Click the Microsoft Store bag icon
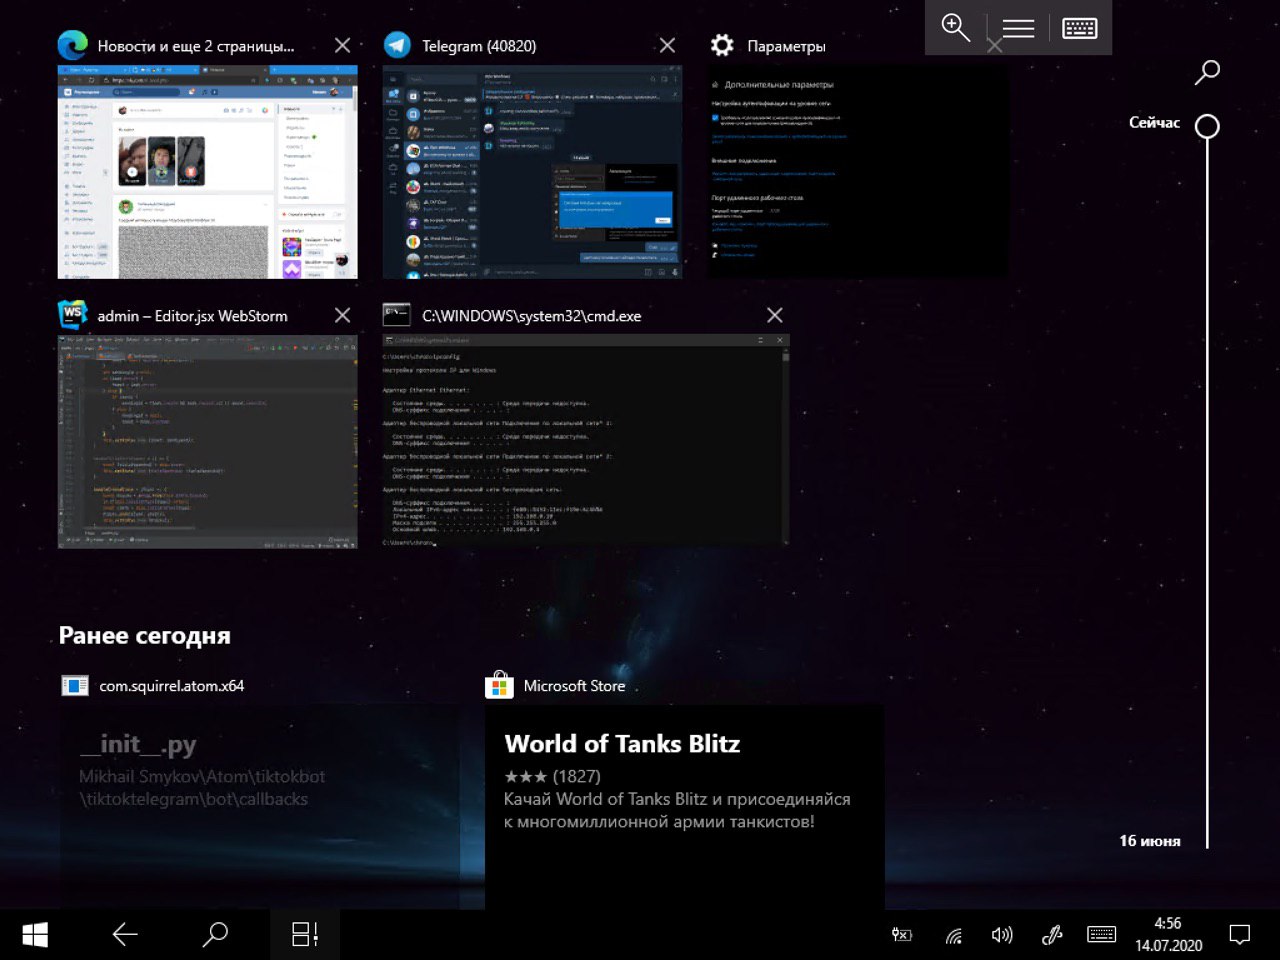The width and height of the screenshot is (1280, 960). [499, 685]
